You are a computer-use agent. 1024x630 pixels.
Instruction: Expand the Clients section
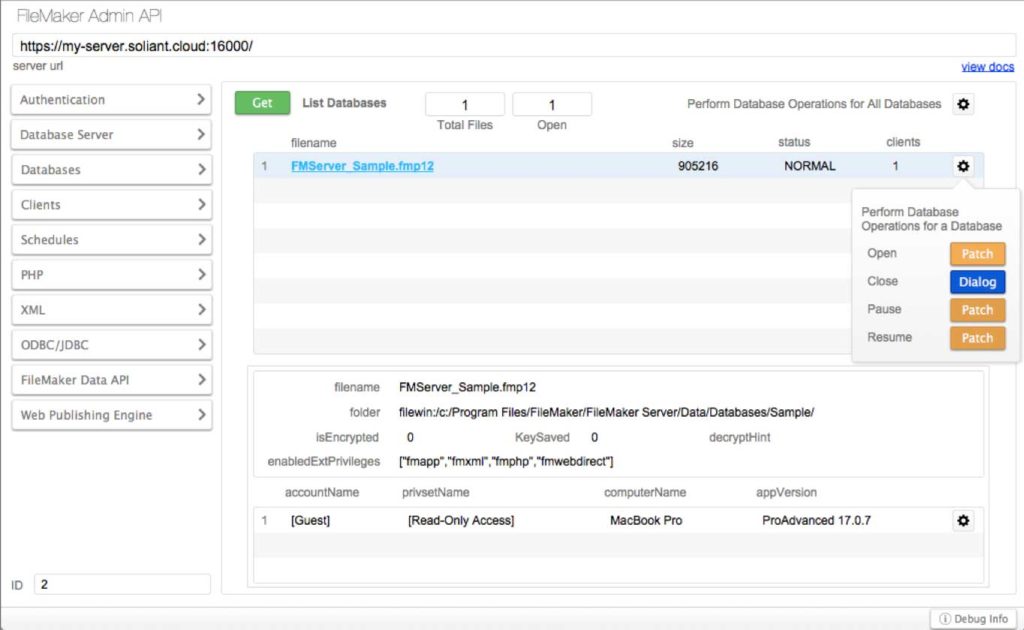pos(110,204)
